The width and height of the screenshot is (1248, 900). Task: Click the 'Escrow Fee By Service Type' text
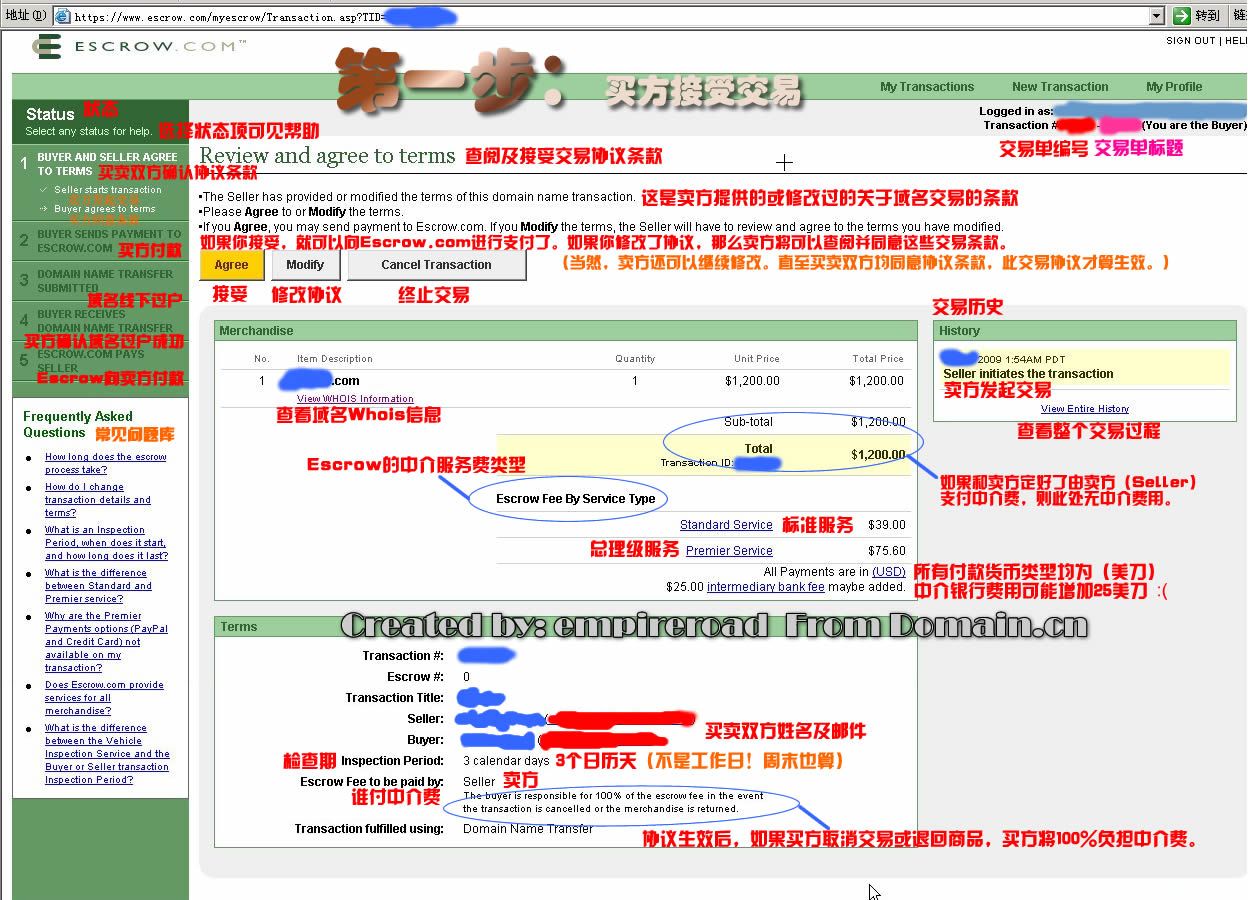[576, 499]
